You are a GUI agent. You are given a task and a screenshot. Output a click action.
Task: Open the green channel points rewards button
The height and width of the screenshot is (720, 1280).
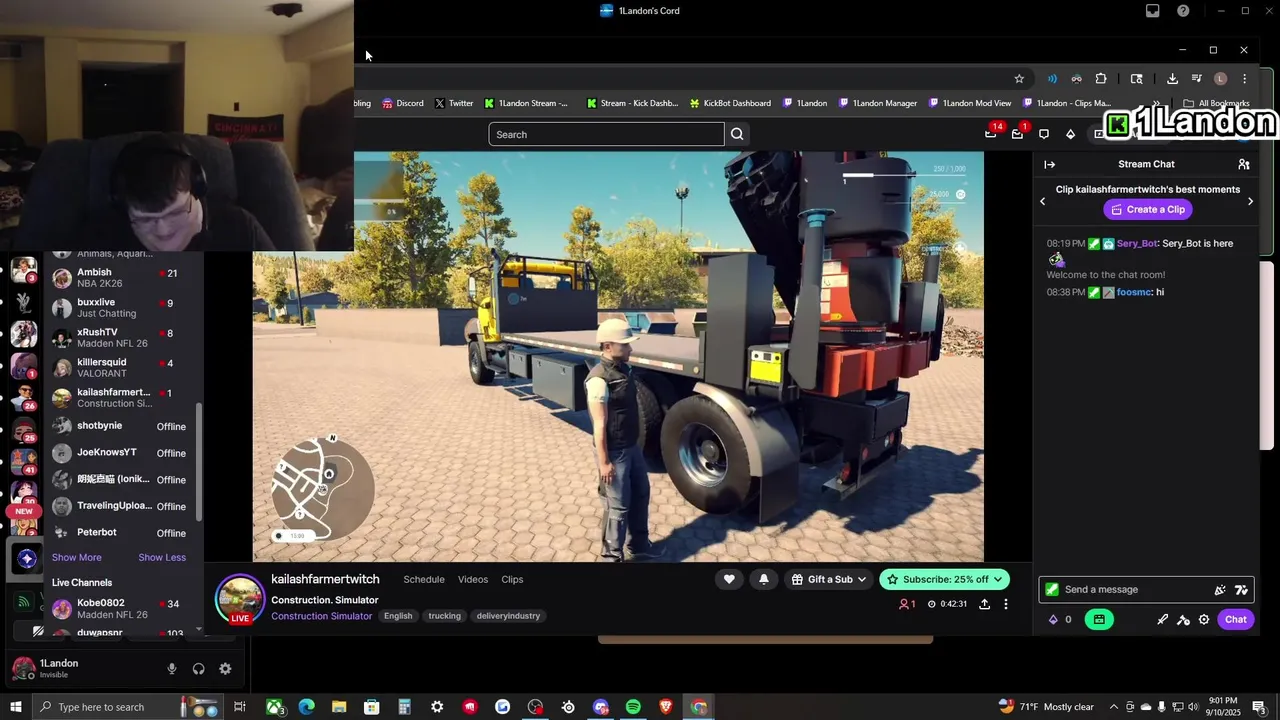pyautogui.click(x=1099, y=619)
